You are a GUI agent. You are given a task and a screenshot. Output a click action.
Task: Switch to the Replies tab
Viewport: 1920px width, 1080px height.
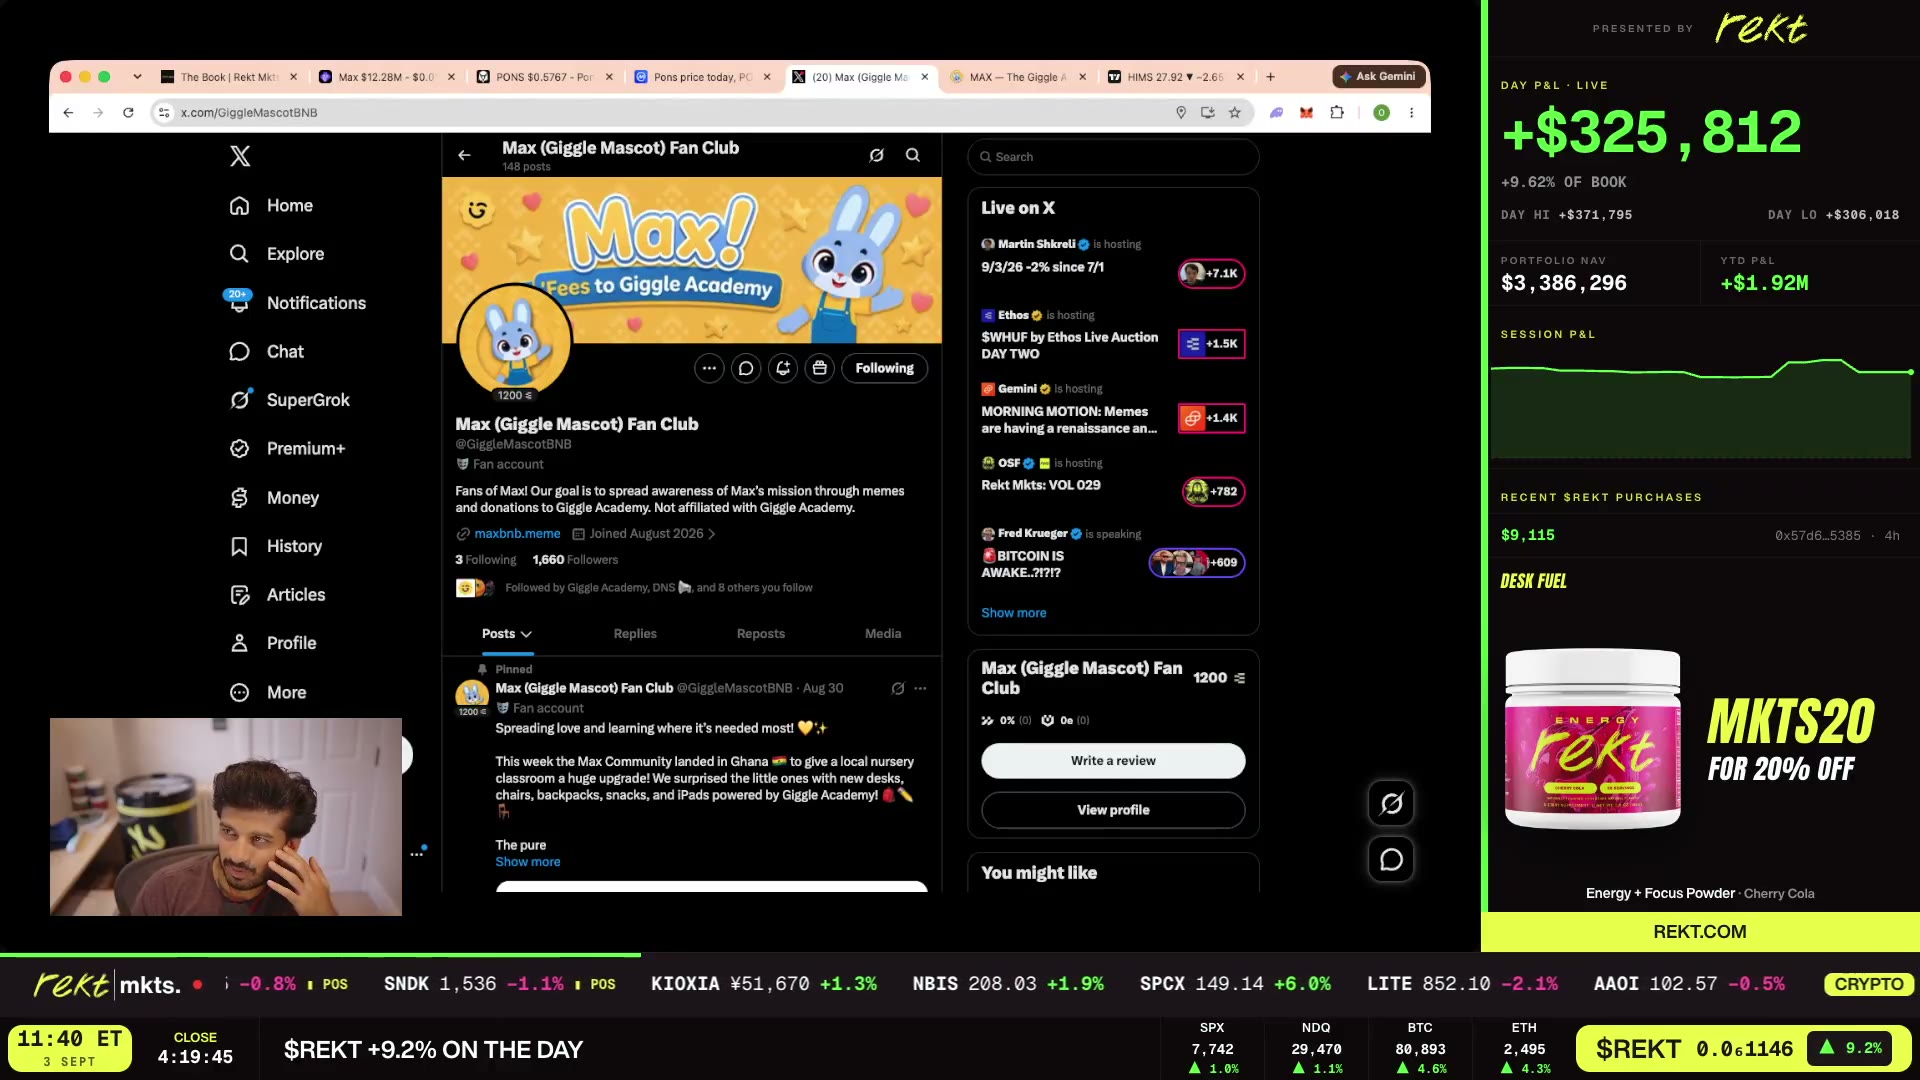coord(635,634)
